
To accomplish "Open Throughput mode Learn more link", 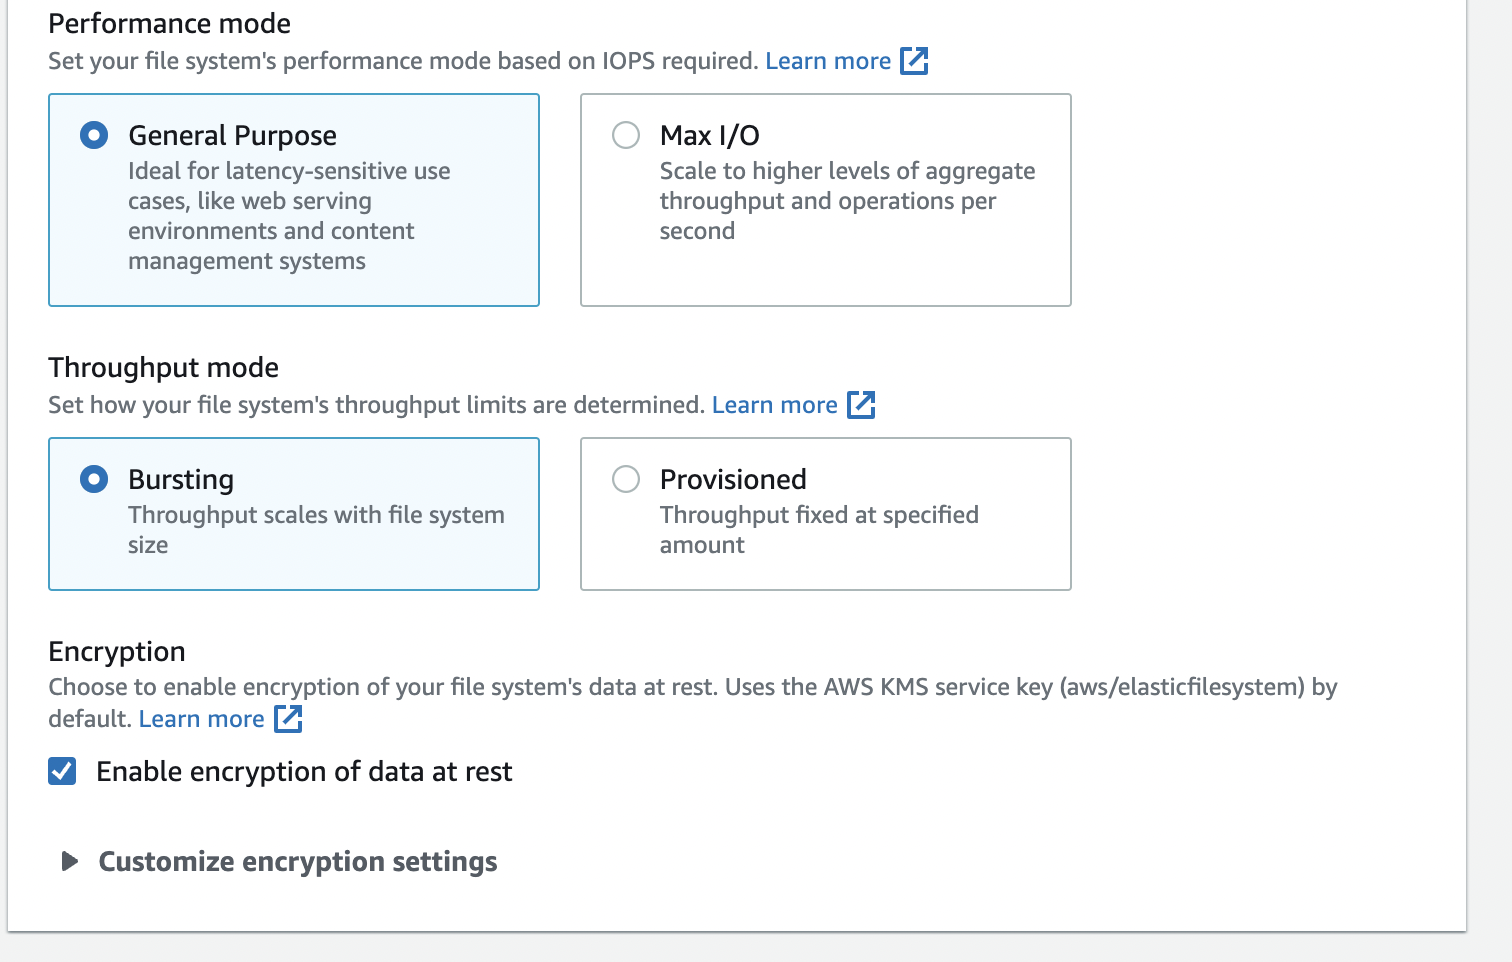I will point(775,405).
